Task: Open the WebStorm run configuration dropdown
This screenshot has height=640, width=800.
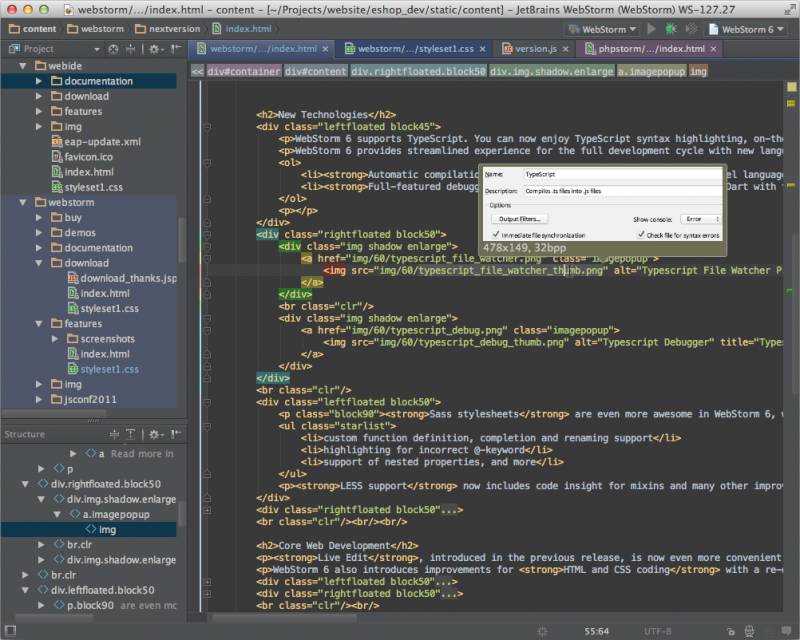Action: coord(600,30)
